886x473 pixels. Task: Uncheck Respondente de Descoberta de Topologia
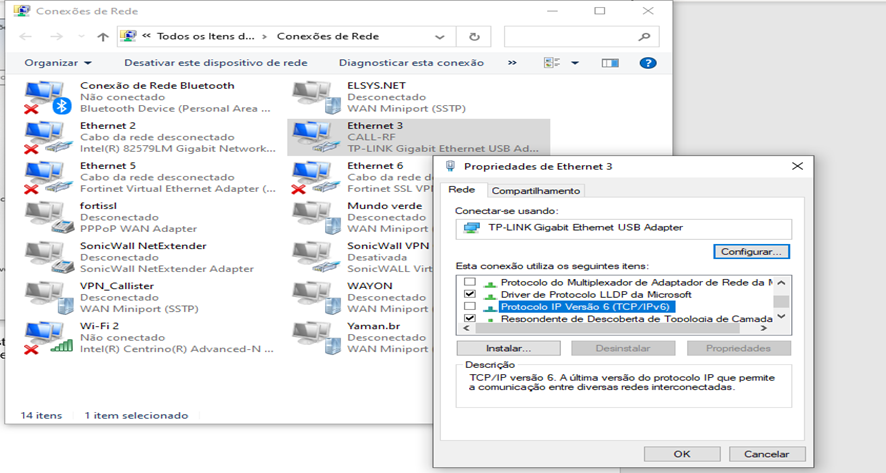pyautogui.click(x=470, y=318)
